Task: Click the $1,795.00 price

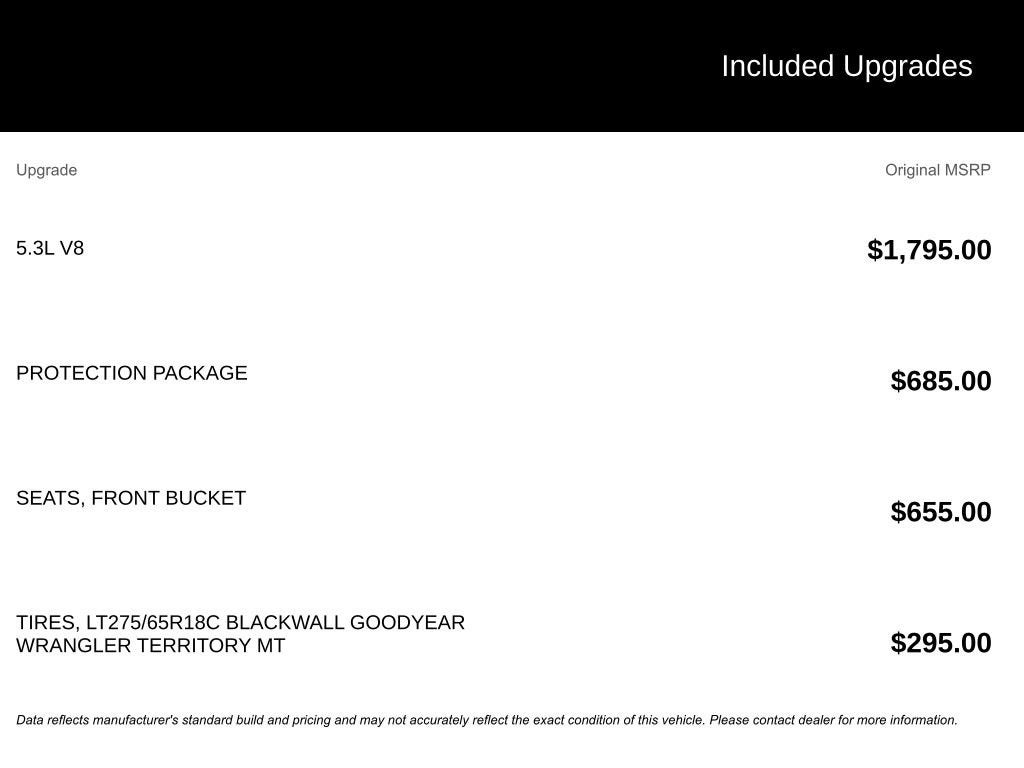Action: 929,250
